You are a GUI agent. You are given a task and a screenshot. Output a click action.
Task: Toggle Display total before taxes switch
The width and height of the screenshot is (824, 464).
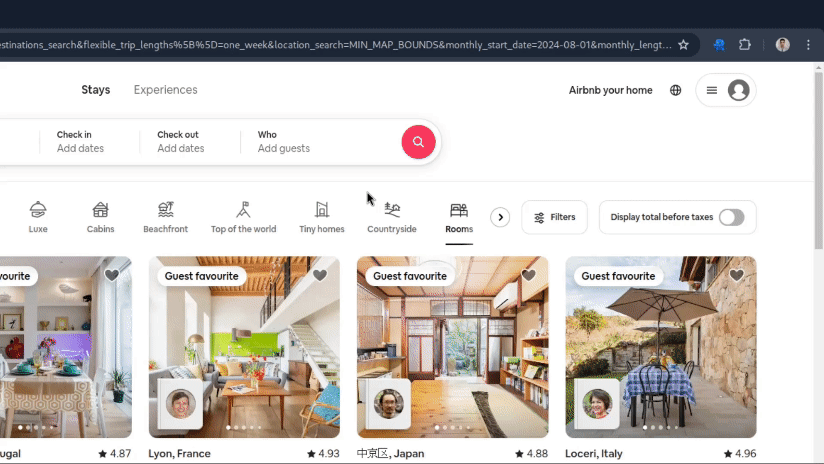(732, 217)
